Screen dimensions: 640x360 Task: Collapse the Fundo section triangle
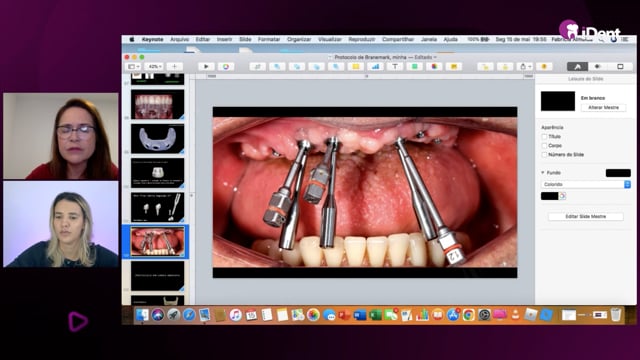pyautogui.click(x=543, y=173)
